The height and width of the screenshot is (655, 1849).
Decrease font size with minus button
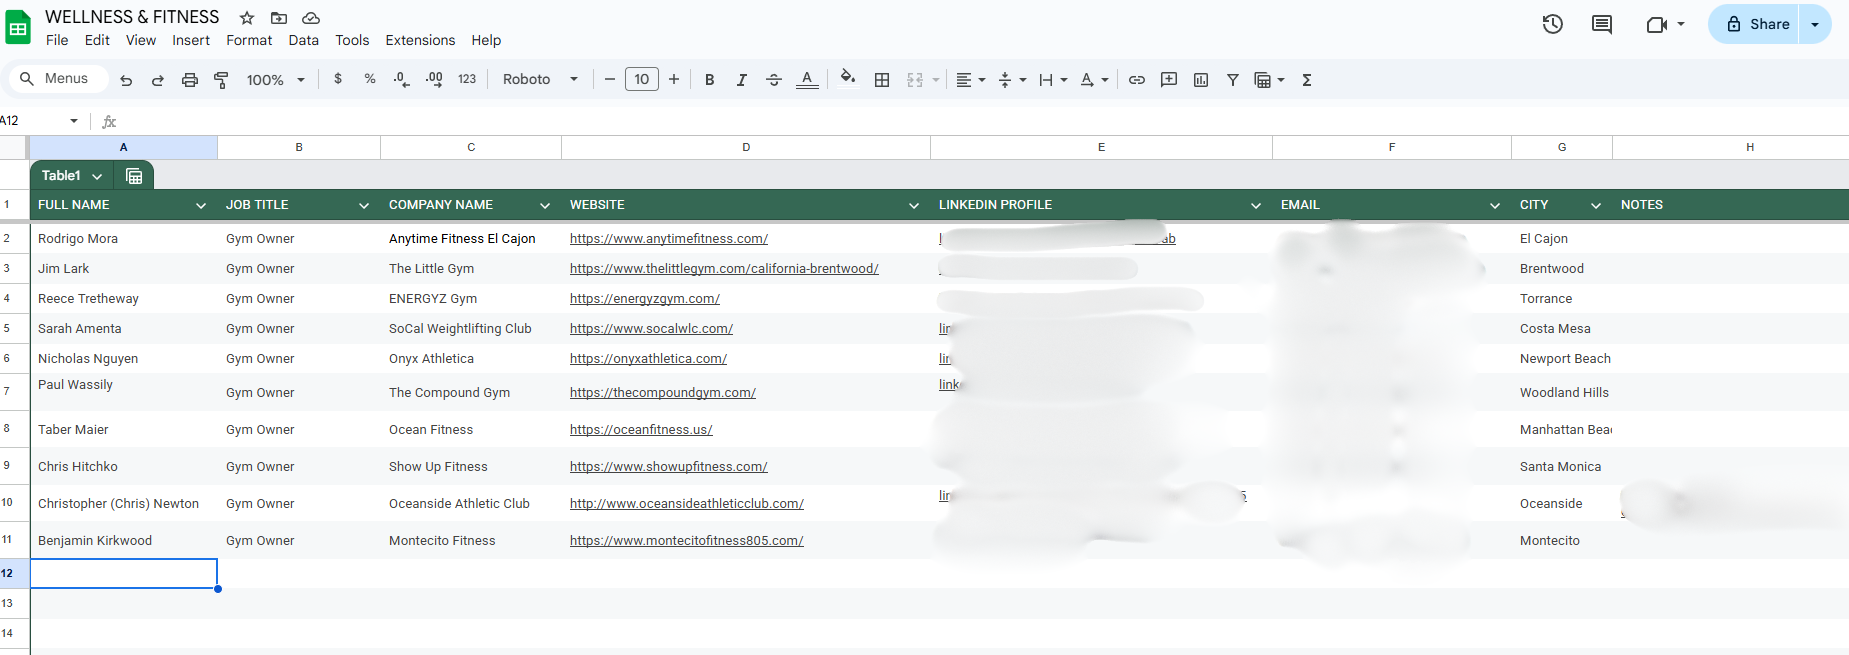click(609, 79)
